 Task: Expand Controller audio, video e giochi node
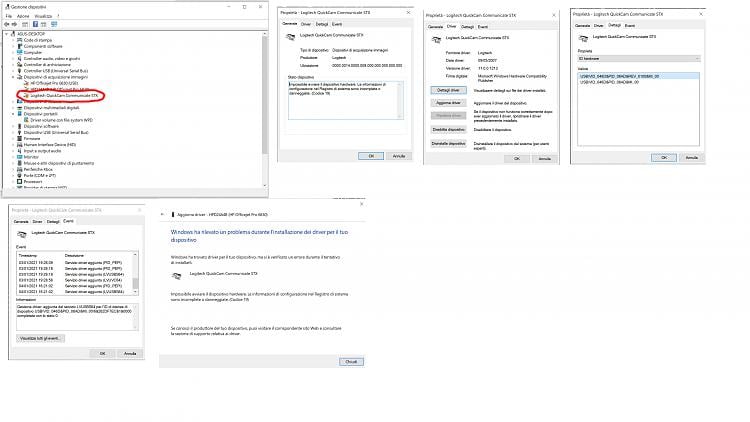(x=13, y=58)
